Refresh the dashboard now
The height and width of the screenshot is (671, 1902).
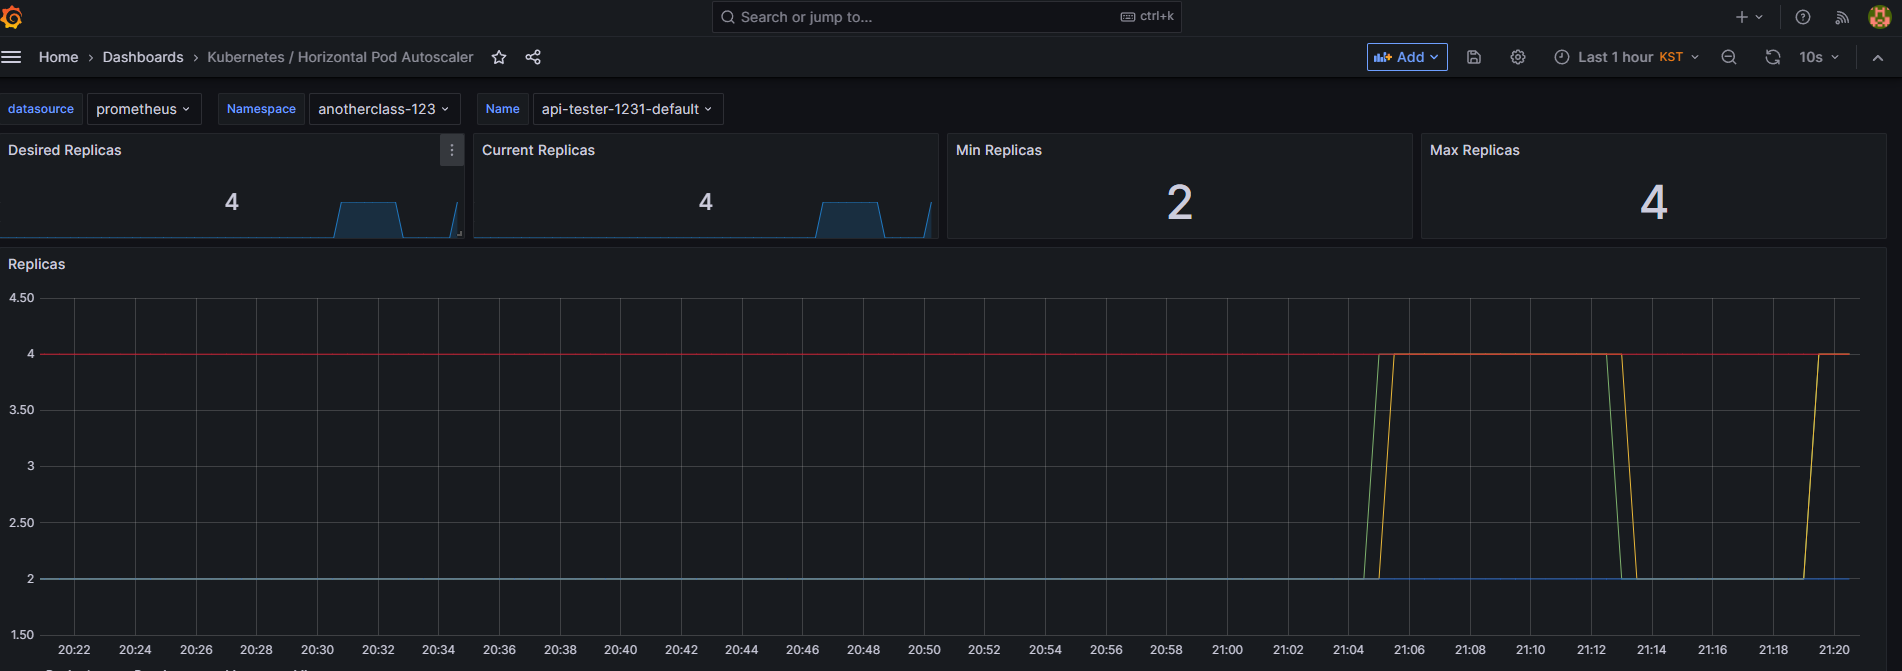pyautogui.click(x=1773, y=57)
